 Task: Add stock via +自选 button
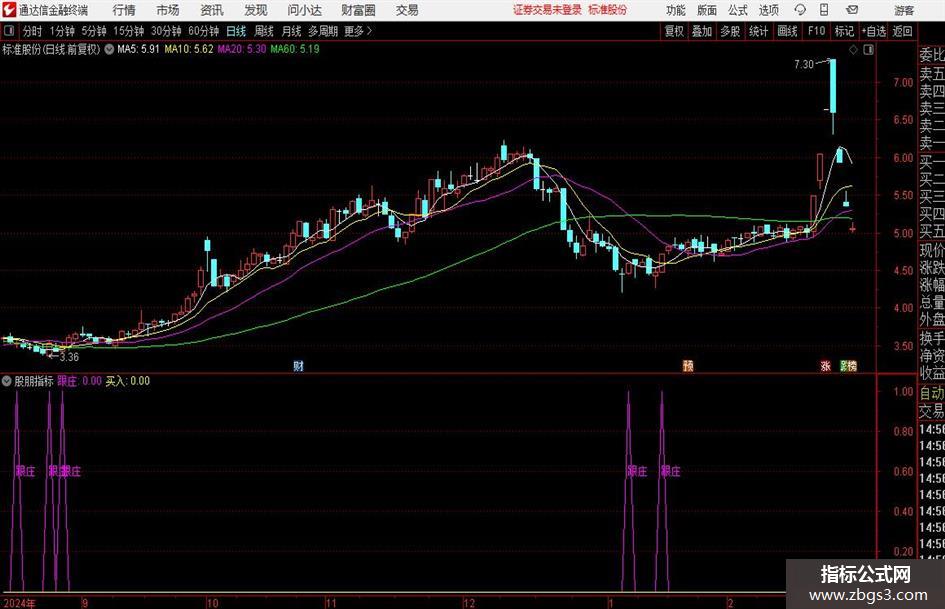pos(874,31)
